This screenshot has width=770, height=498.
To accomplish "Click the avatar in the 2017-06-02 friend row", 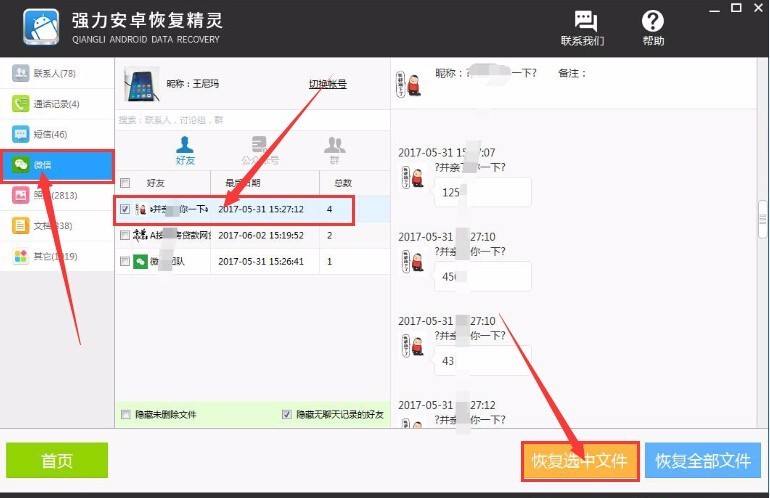I will 140,235.
